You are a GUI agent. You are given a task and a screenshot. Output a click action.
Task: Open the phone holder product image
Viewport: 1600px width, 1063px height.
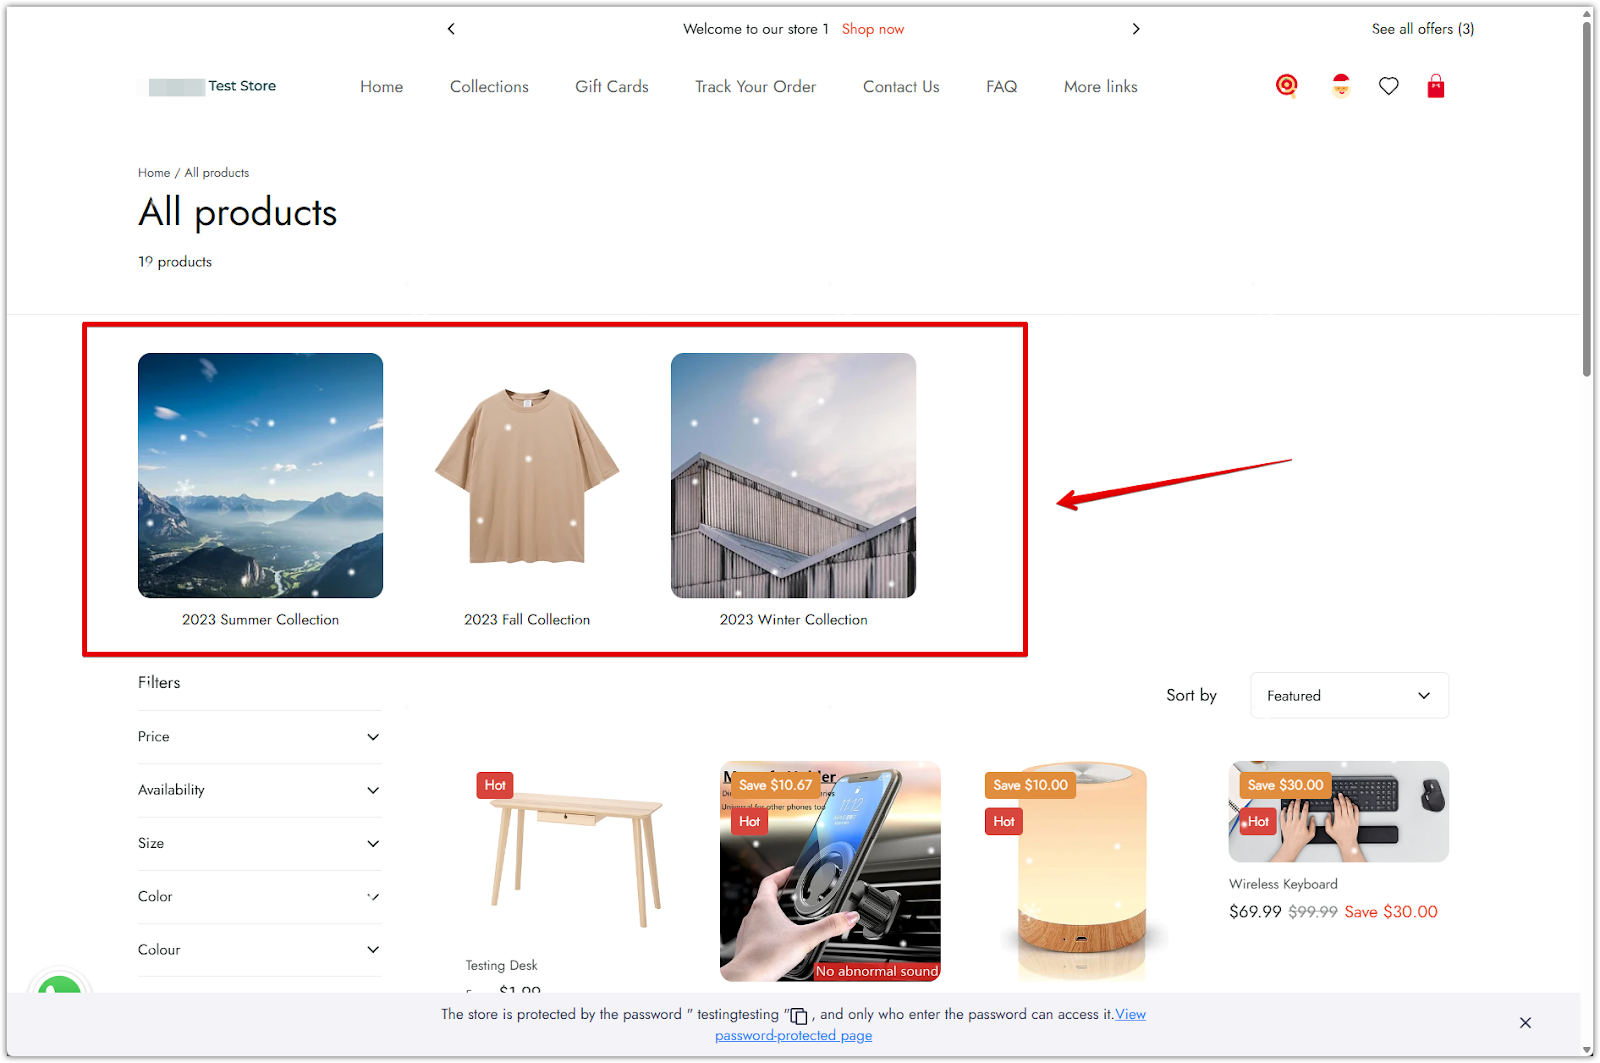[830, 871]
